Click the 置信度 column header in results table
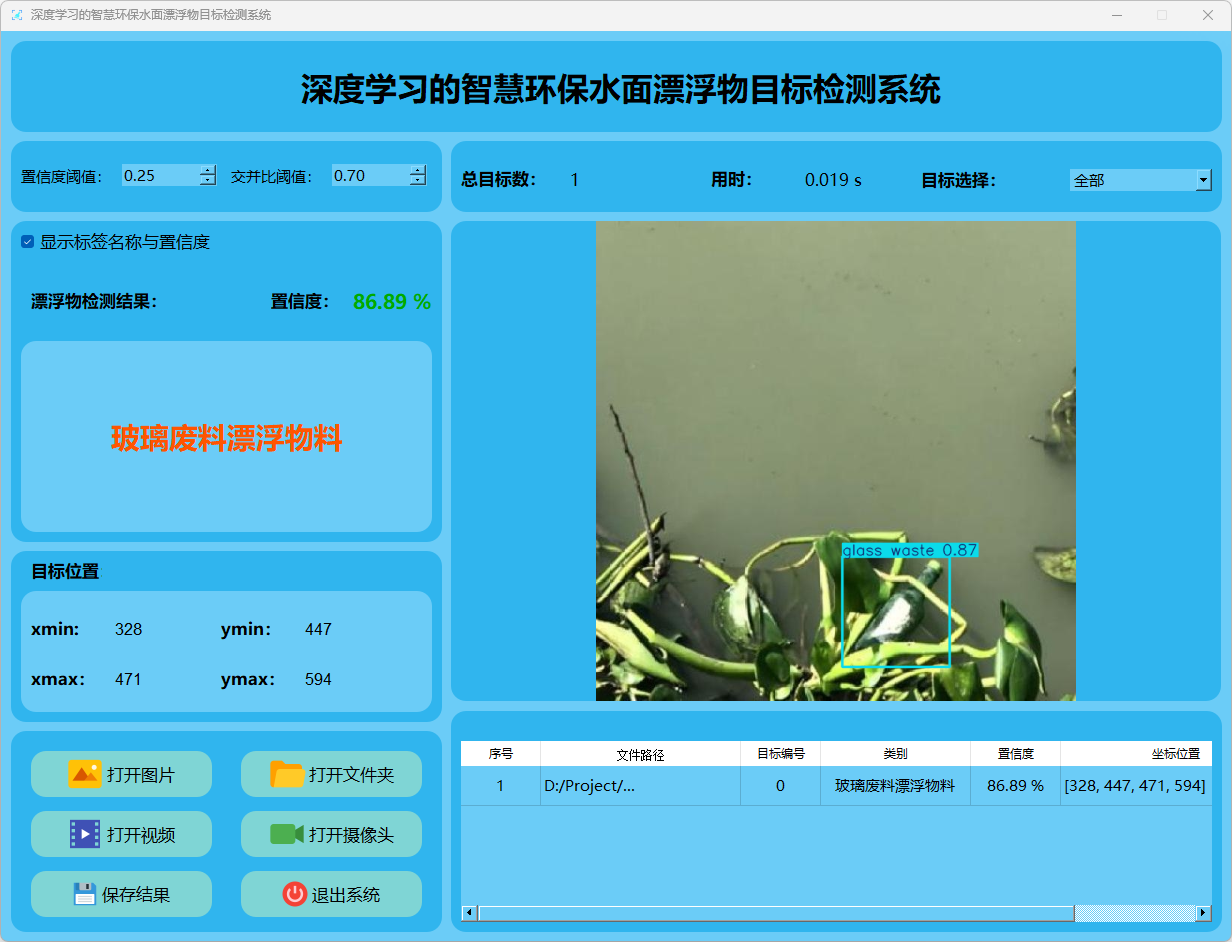Viewport: 1232px width, 942px height. pyautogui.click(x=1015, y=754)
